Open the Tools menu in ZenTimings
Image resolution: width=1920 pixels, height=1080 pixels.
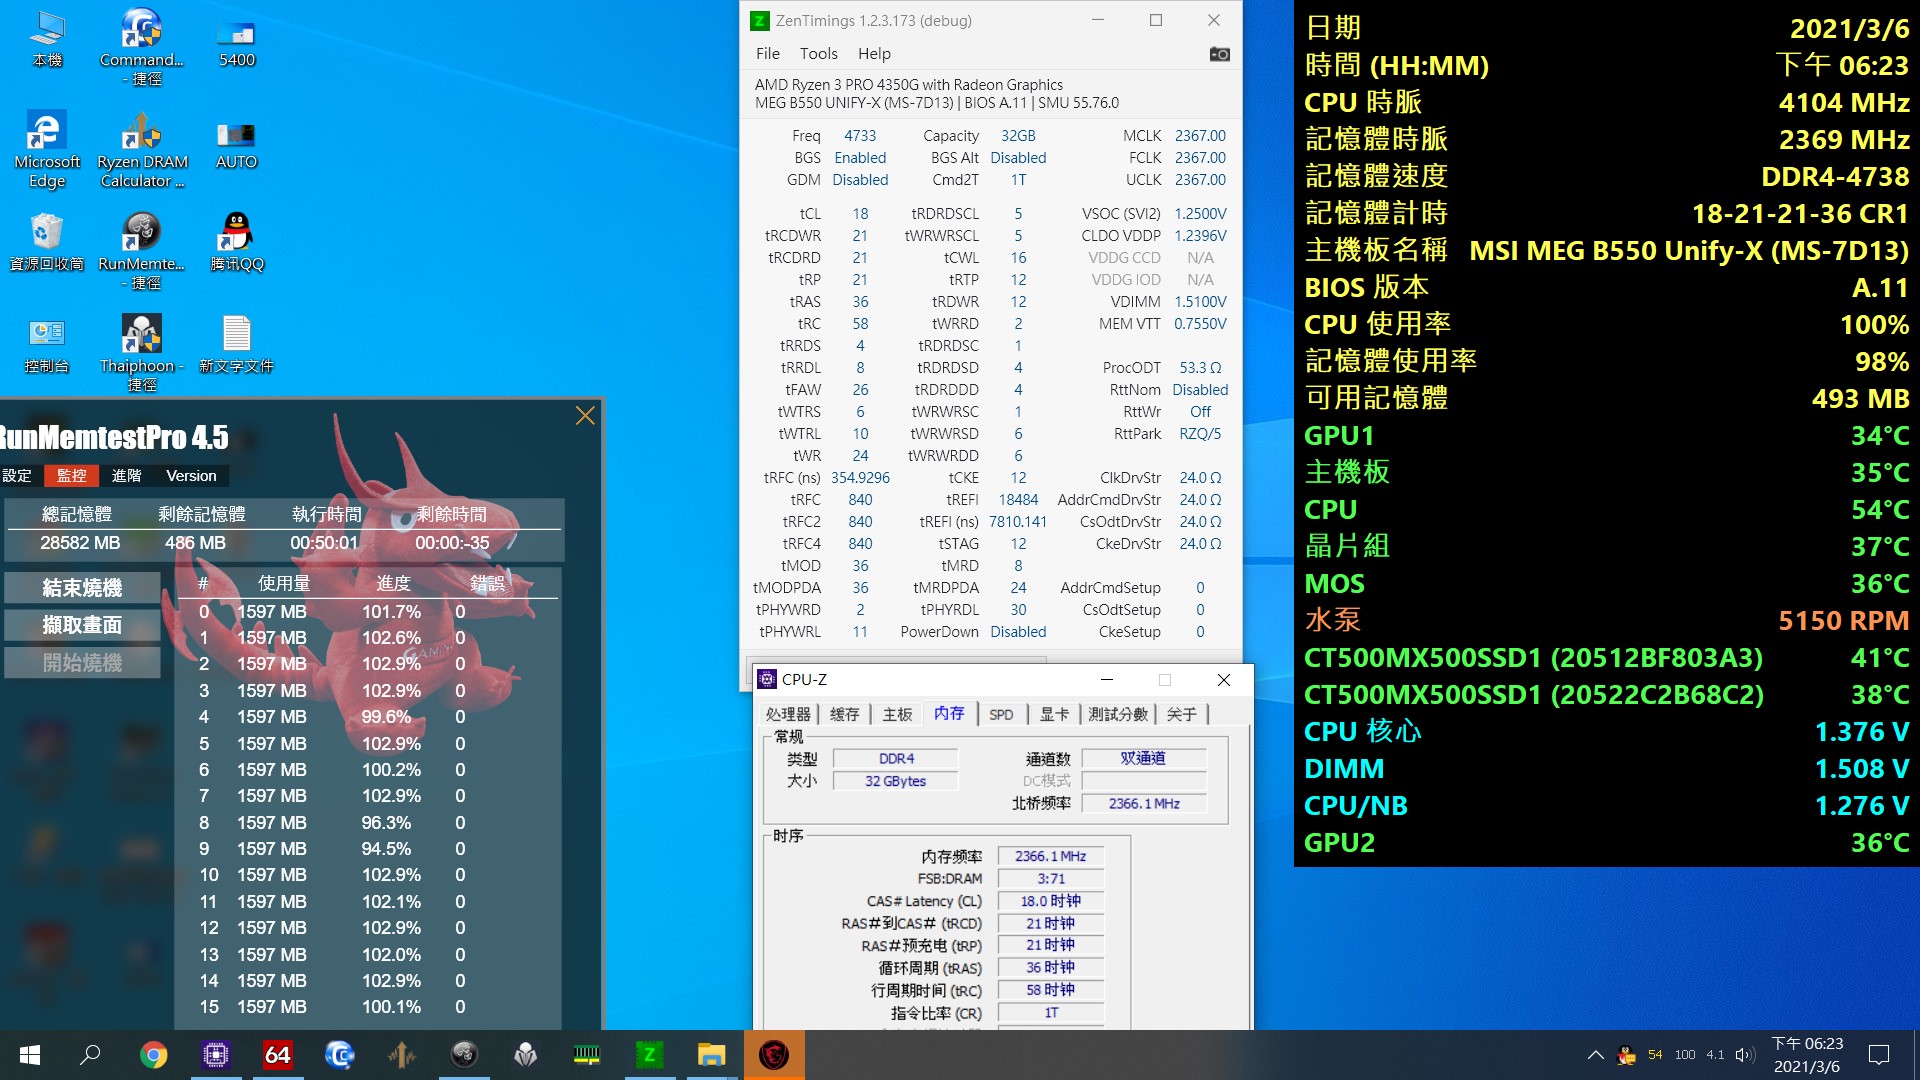pyautogui.click(x=818, y=54)
